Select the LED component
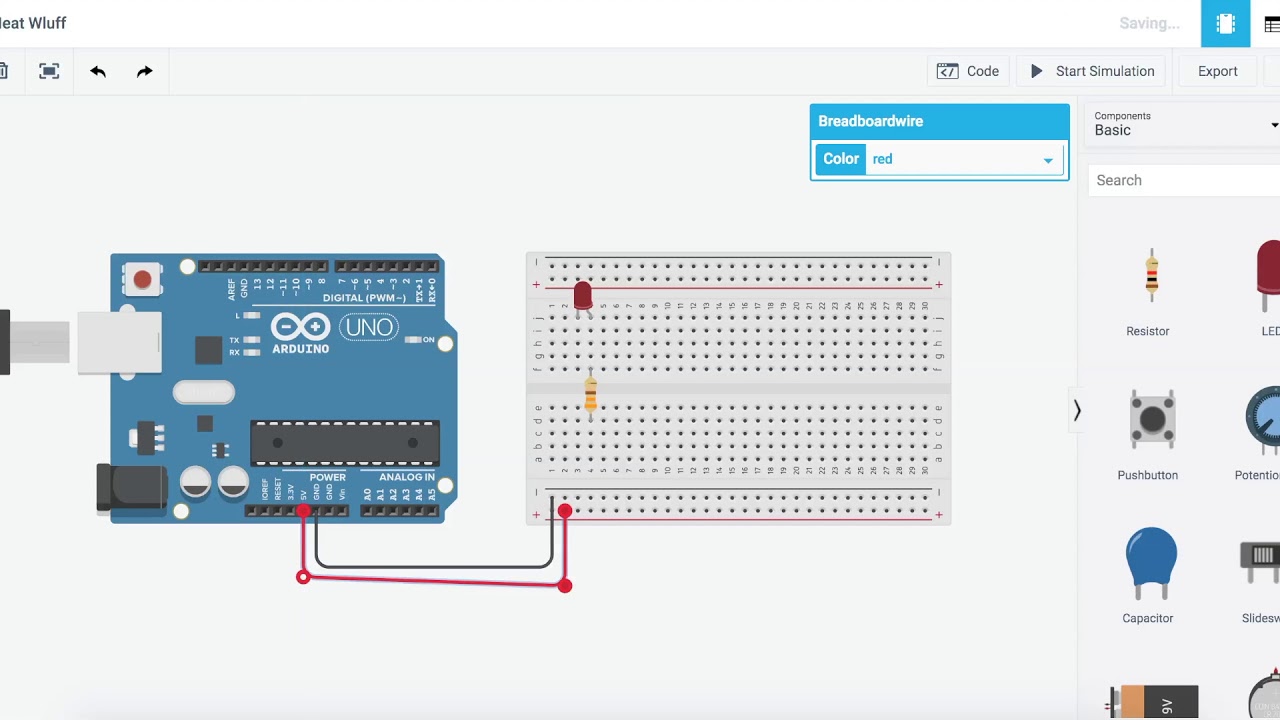Image resolution: width=1280 pixels, height=720 pixels. 1268,288
